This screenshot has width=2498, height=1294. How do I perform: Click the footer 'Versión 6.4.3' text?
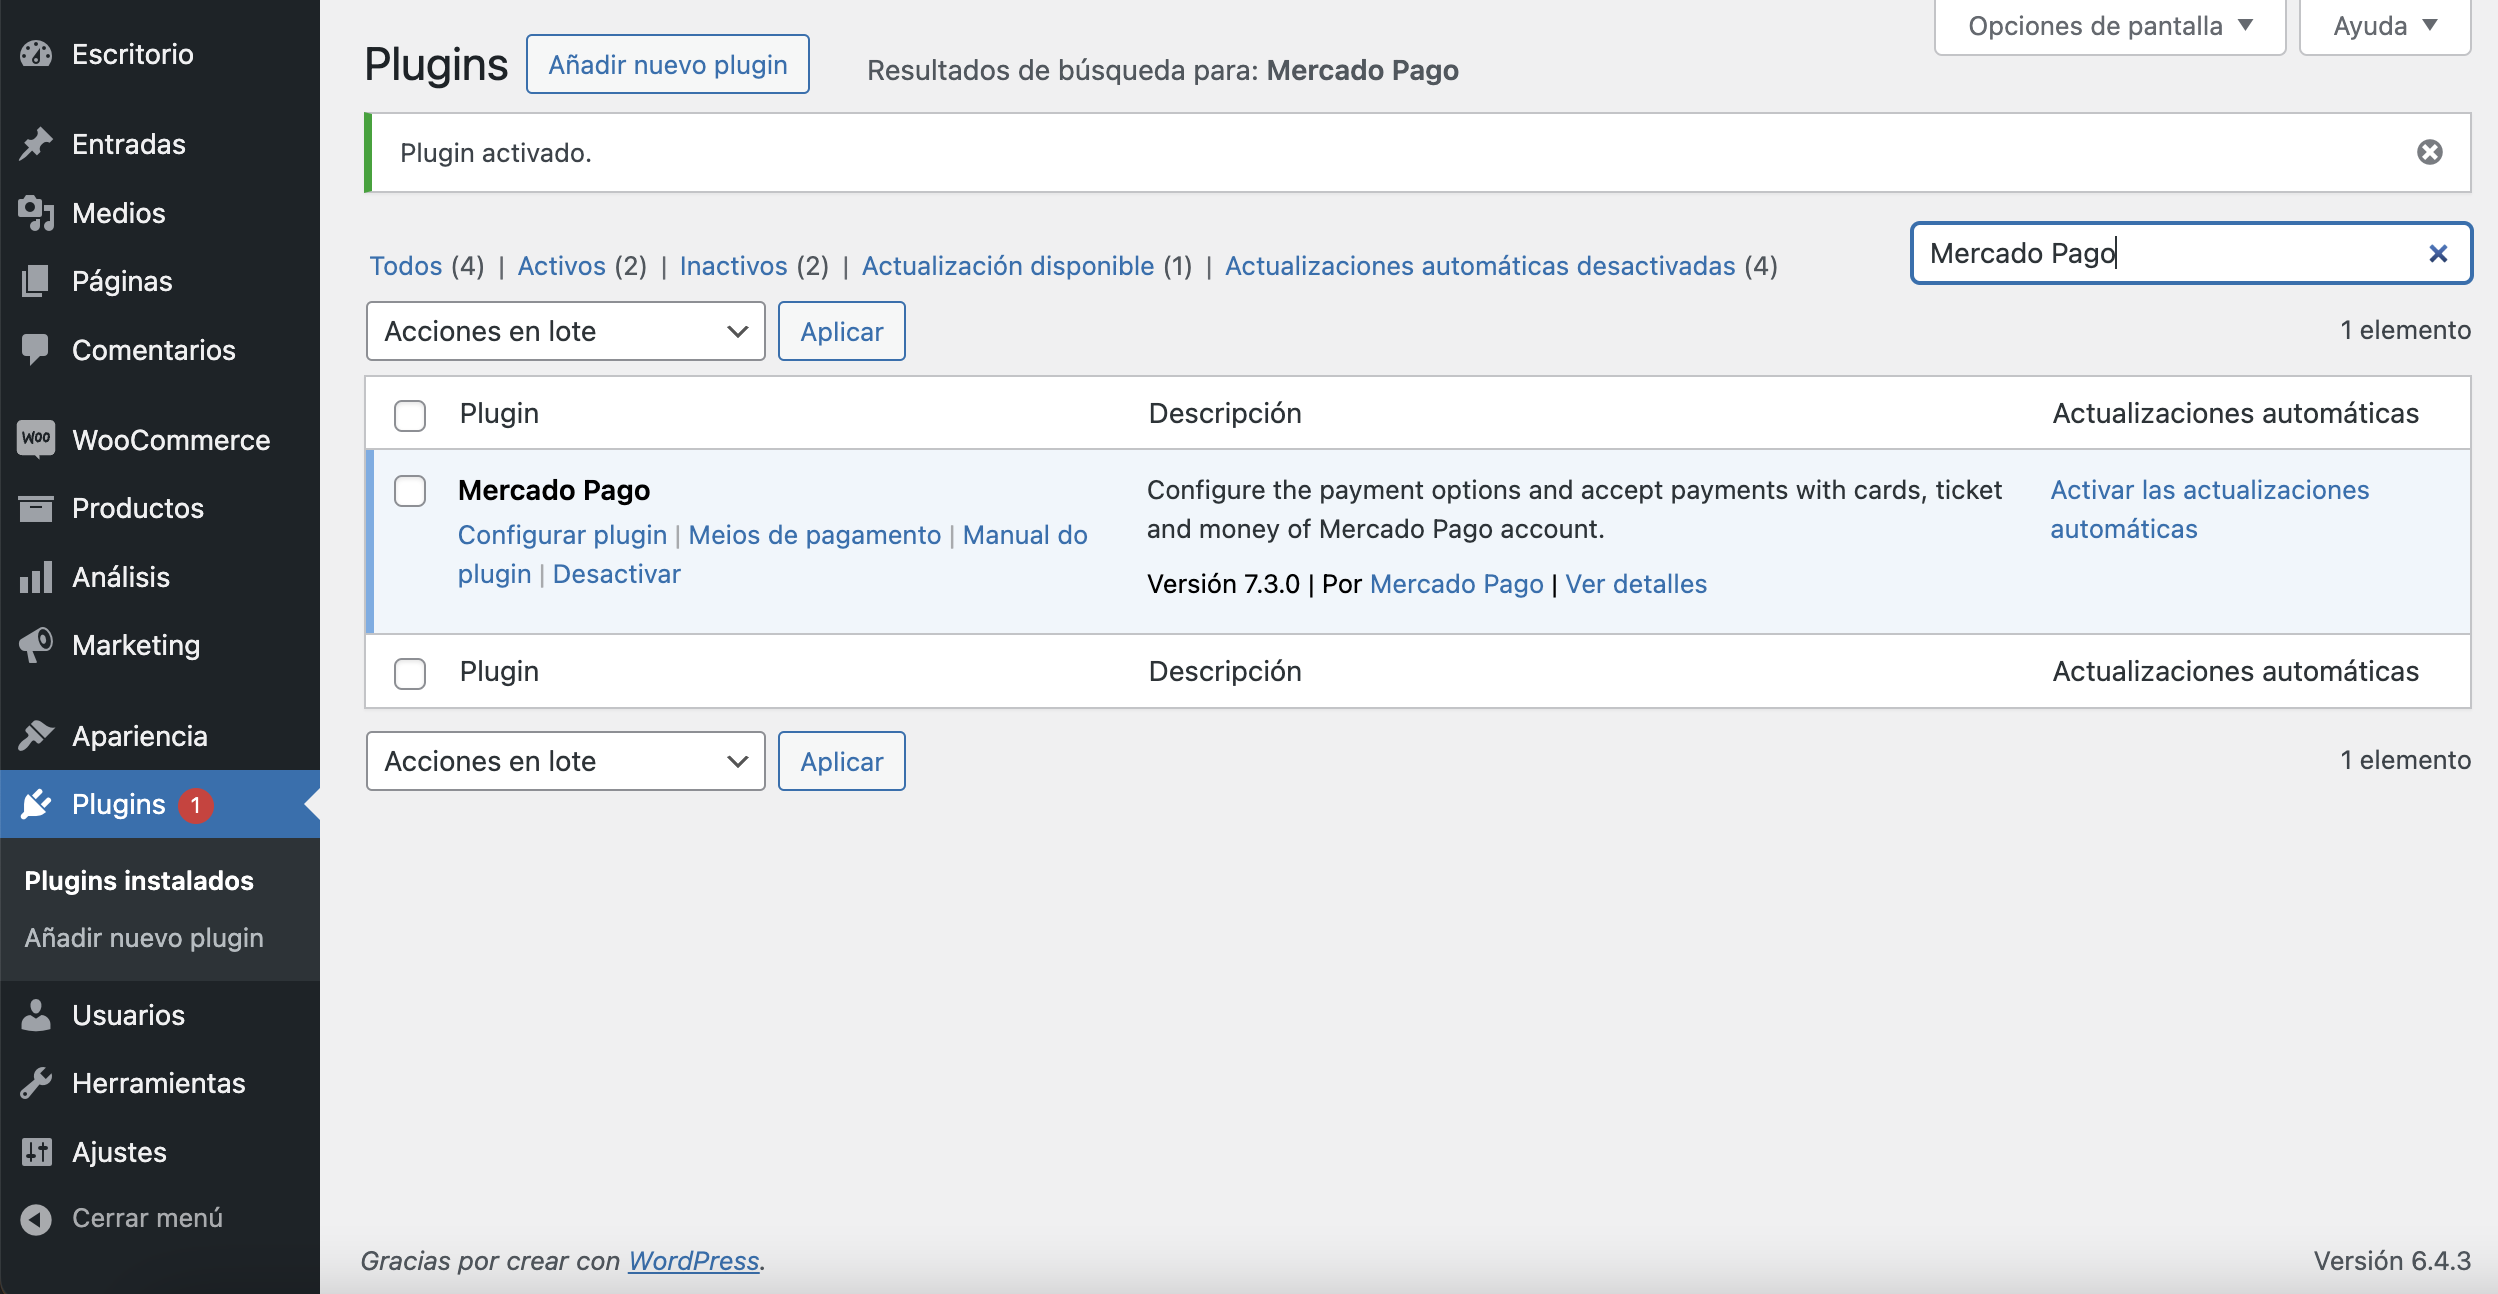(x=2392, y=1261)
